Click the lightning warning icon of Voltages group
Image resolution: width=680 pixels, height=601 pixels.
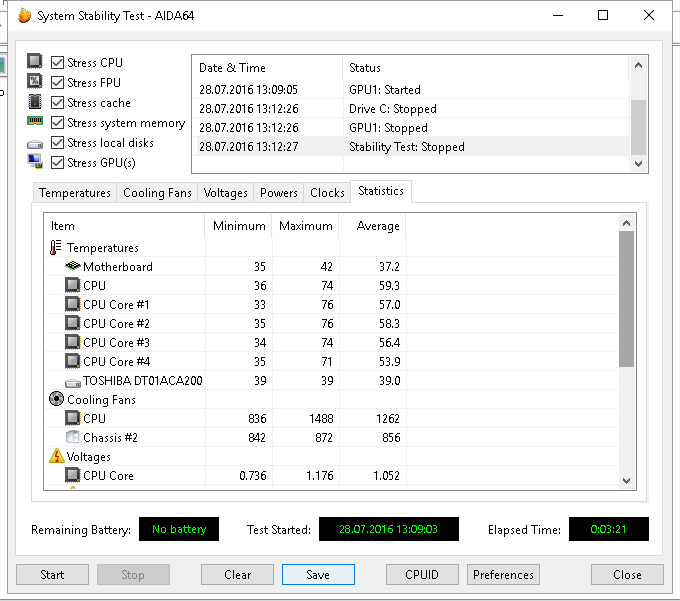pos(57,456)
